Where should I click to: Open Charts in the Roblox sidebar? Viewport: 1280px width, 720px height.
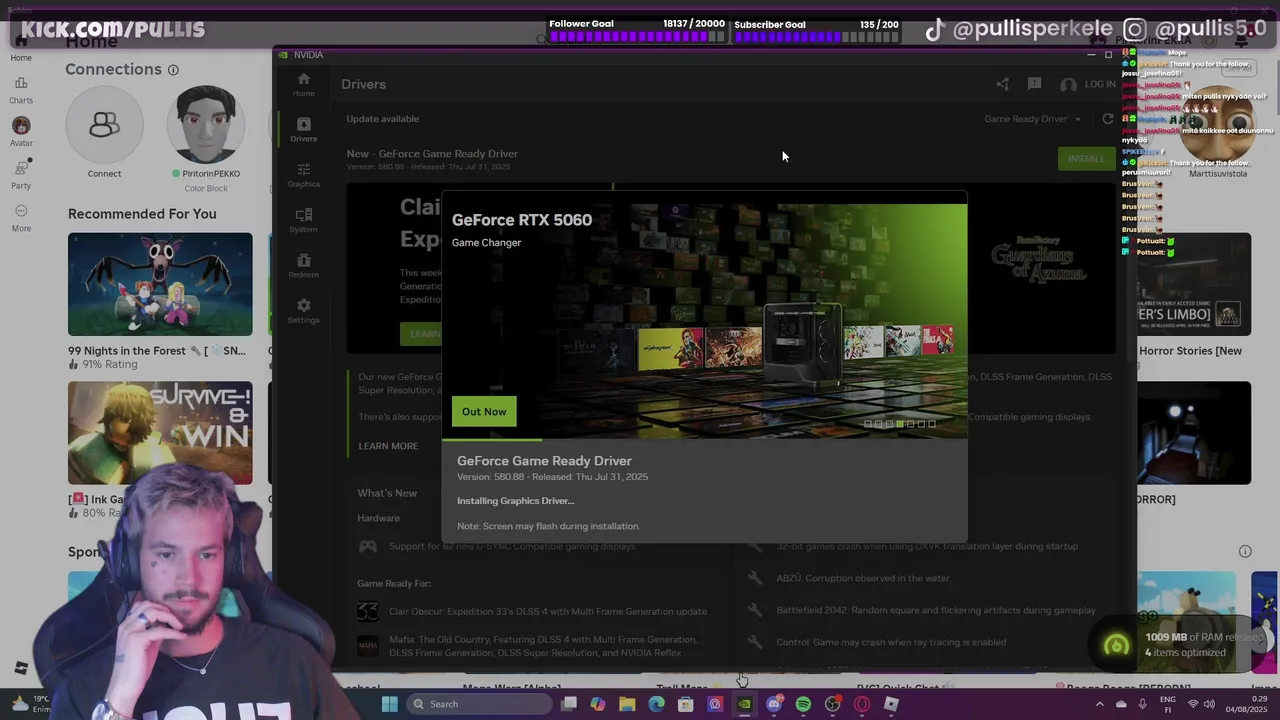[x=21, y=90]
